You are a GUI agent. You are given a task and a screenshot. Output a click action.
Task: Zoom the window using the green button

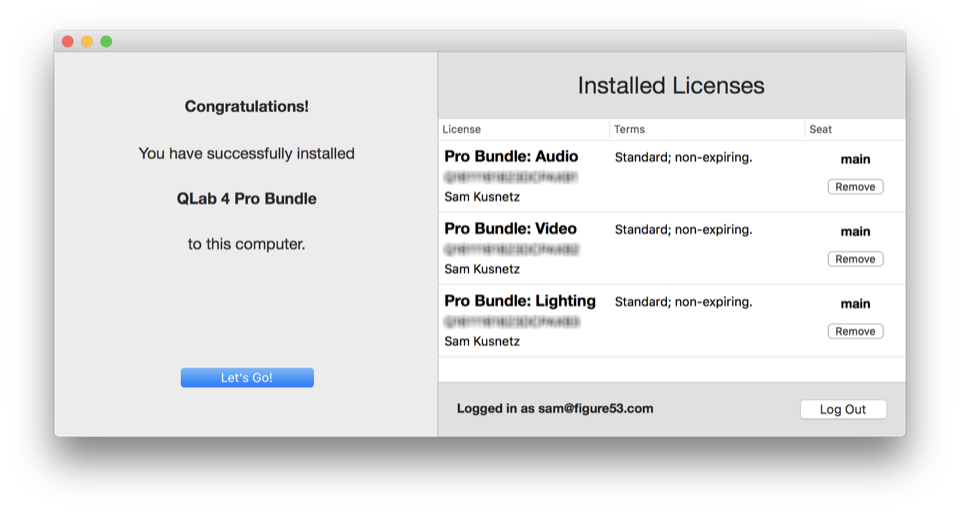point(106,41)
